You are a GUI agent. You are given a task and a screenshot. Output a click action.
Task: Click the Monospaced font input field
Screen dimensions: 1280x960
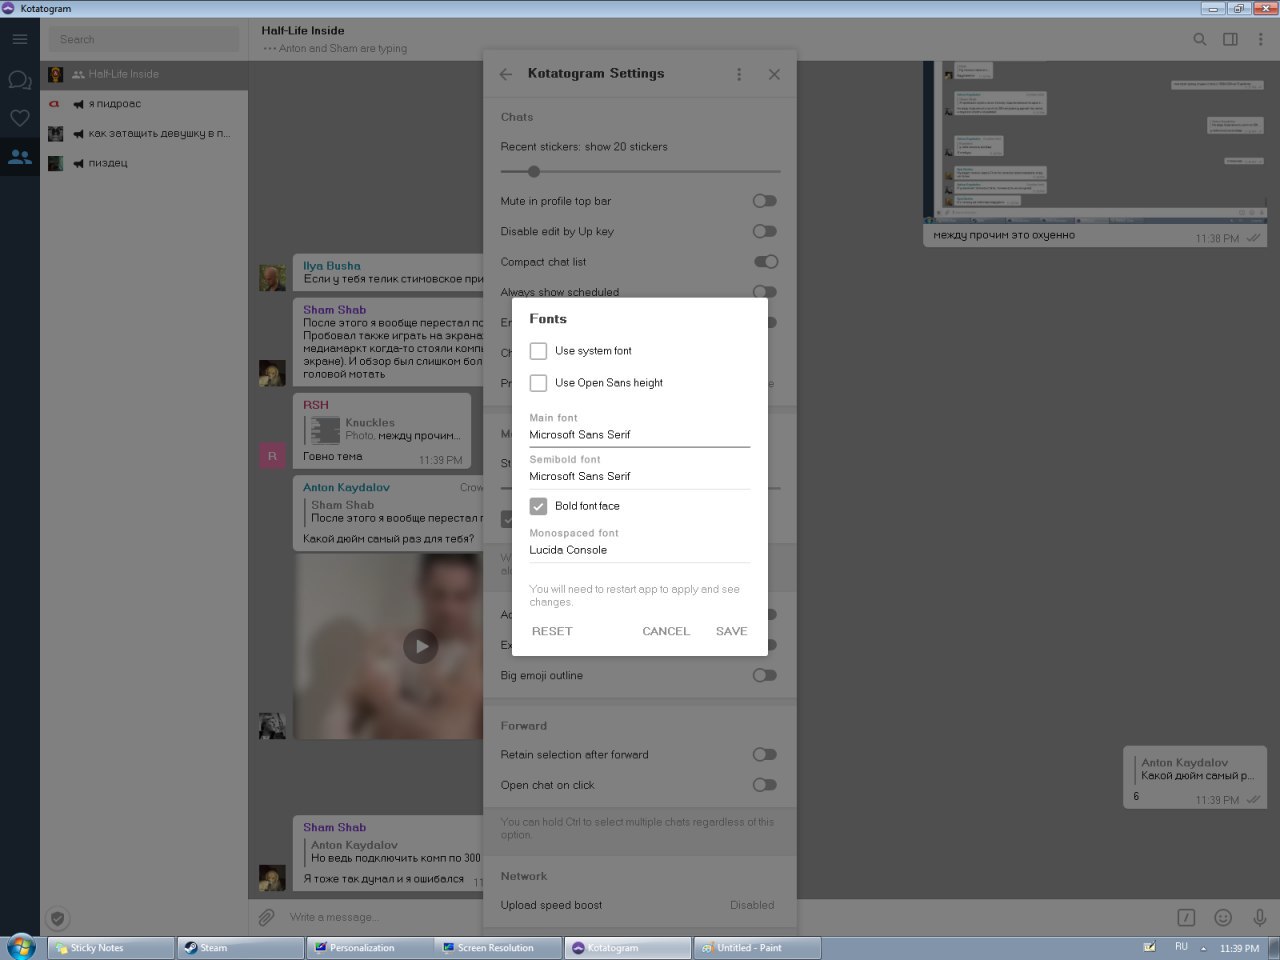coord(639,550)
